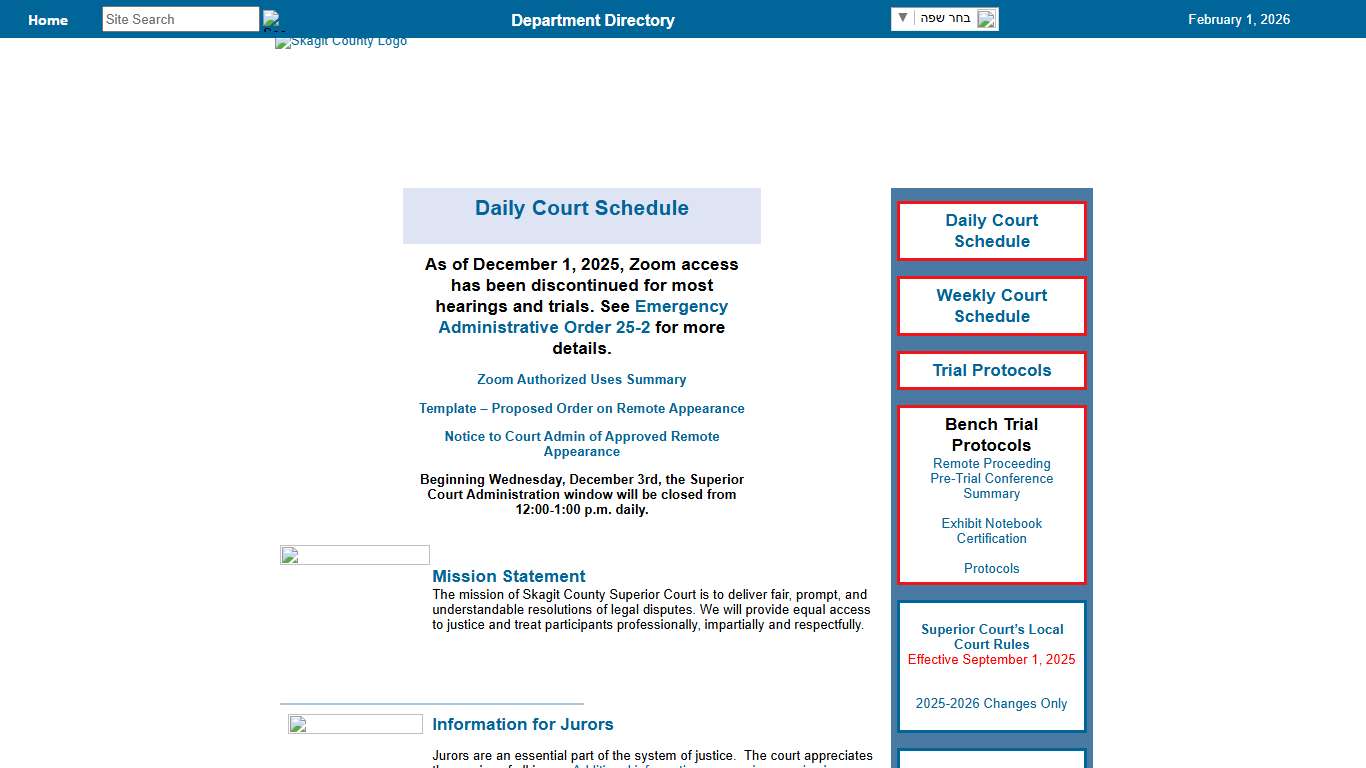Click the Skagit County Logo image
1366x768 pixels.
pyautogui.click(x=341, y=42)
